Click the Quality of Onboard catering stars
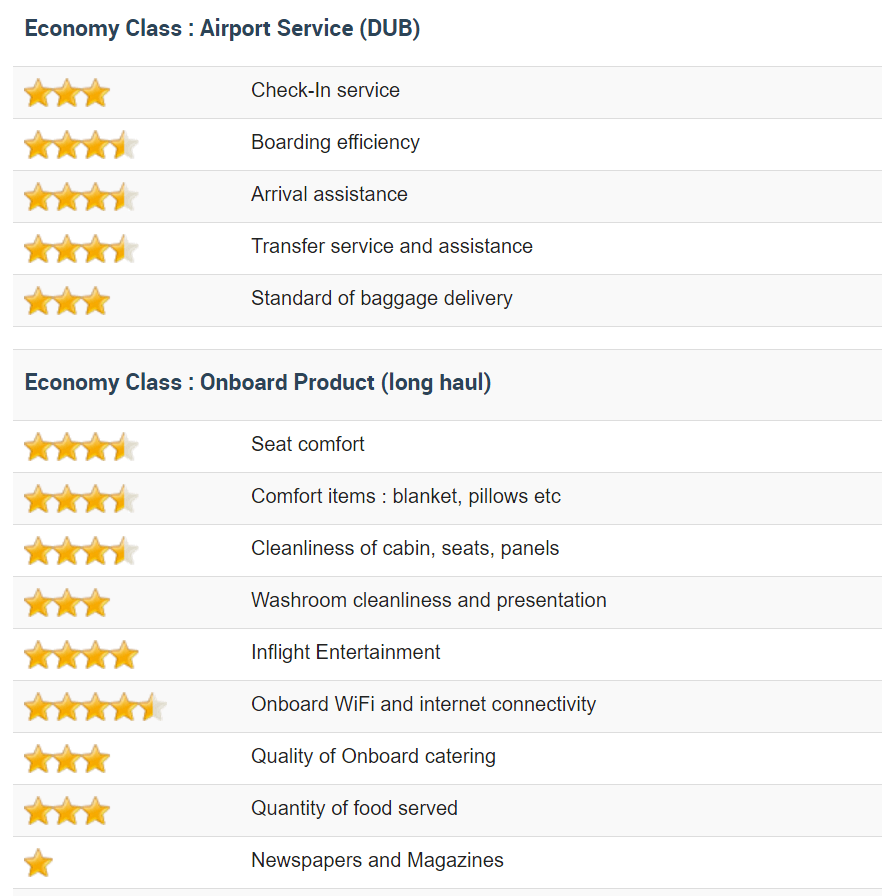 click(66, 759)
